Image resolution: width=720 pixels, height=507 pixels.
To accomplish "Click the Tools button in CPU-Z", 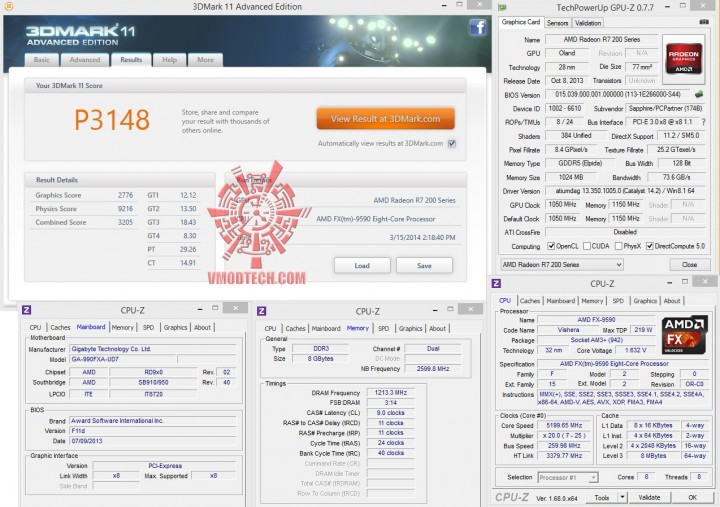I will coord(601,497).
